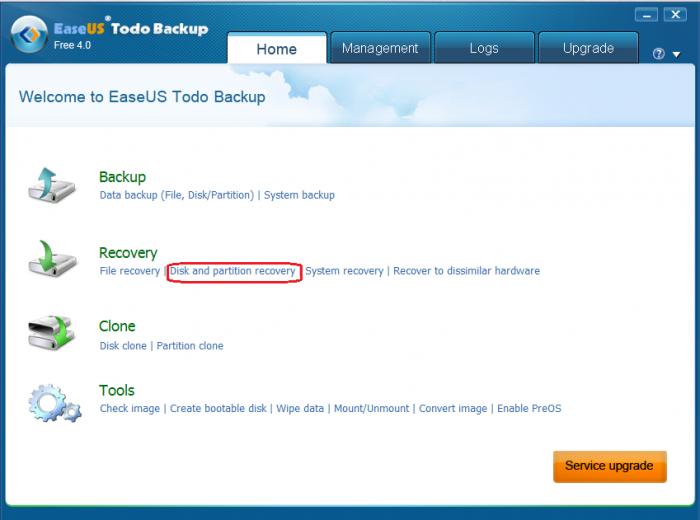Open Convert image tool
This screenshot has height=520, width=700.
453,408
